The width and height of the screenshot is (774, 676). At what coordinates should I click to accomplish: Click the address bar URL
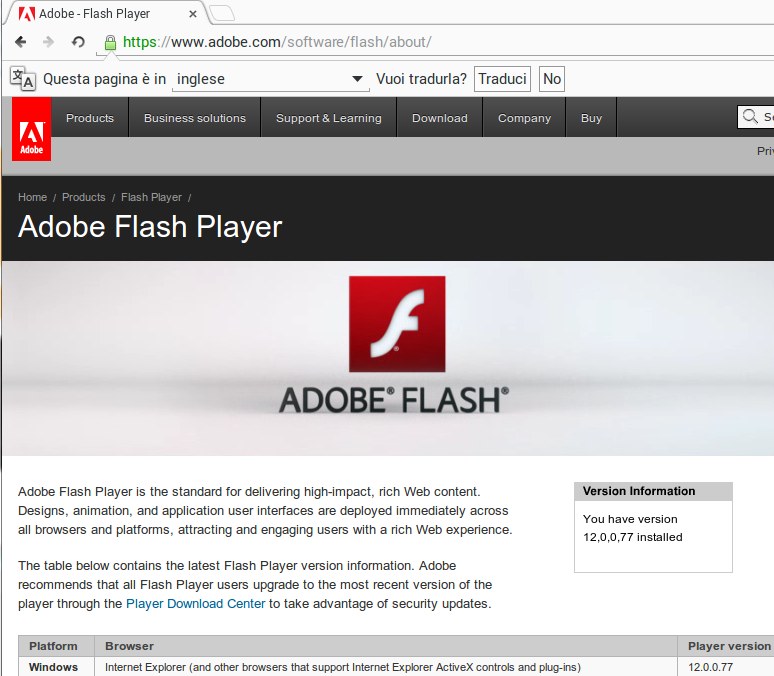click(x=277, y=42)
